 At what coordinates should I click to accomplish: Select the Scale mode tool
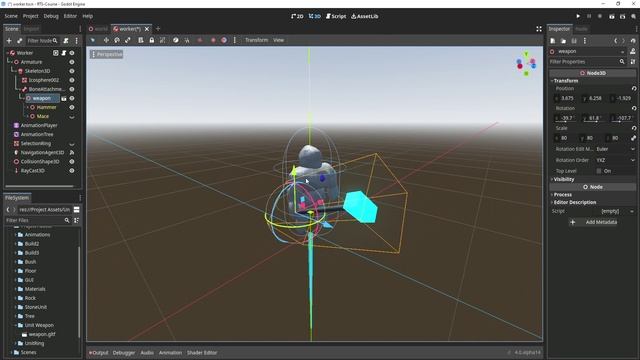click(x=128, y=40)
